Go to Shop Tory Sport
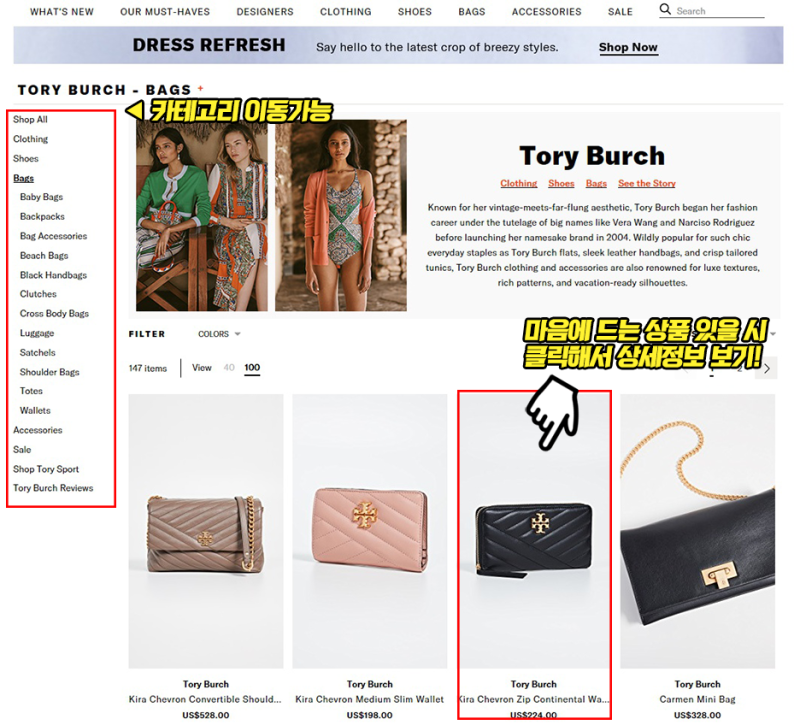Screen dimensions: 800x725 click(x=46, y=469)
